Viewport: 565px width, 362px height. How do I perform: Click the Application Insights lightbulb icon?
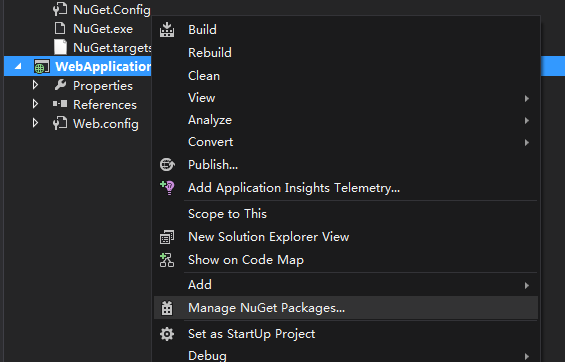coord(168,187)
